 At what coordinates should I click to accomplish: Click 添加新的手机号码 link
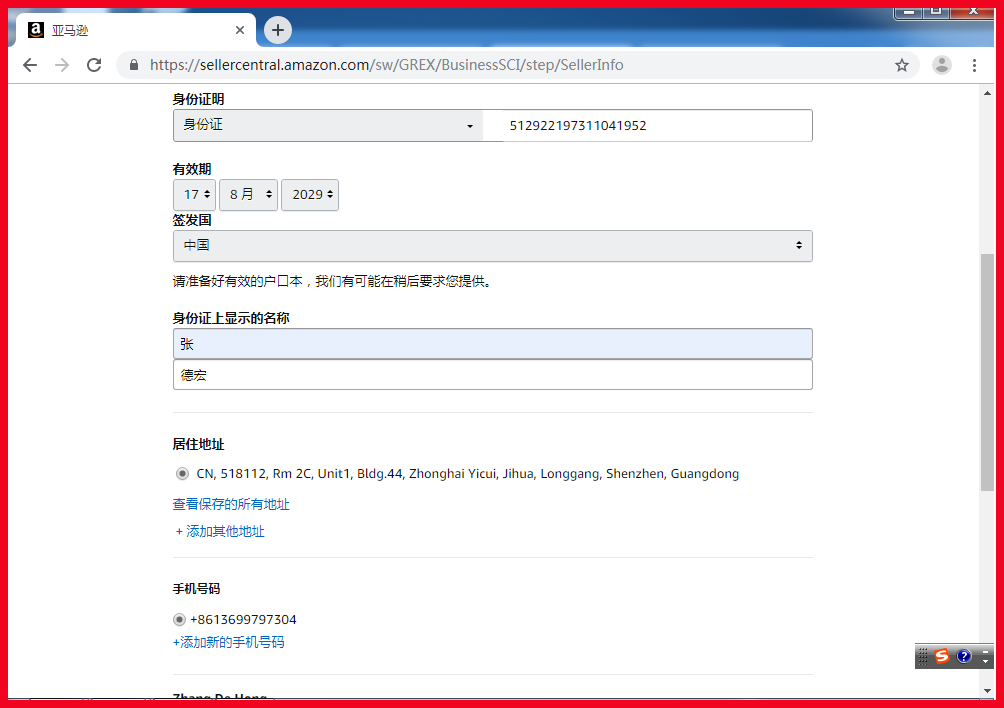(229, 642)
